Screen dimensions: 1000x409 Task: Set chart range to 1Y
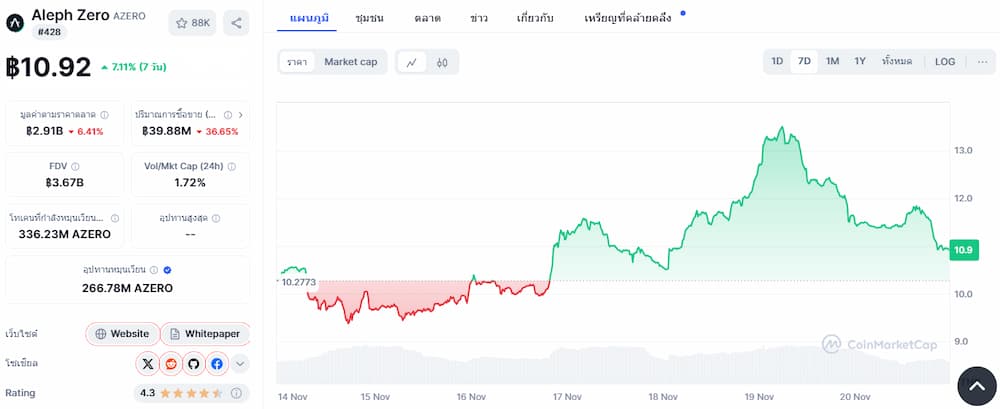tap(860, 62)
